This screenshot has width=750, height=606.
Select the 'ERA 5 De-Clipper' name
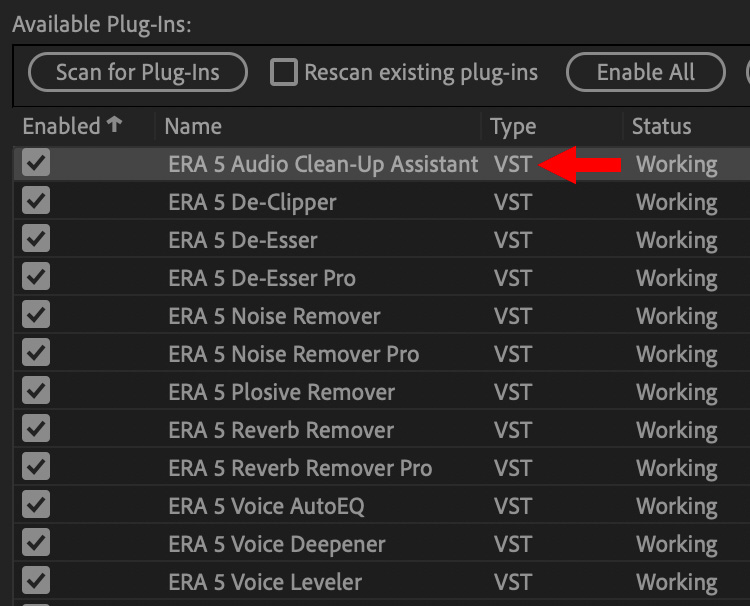pyautogui.click(x=253, y=203)
